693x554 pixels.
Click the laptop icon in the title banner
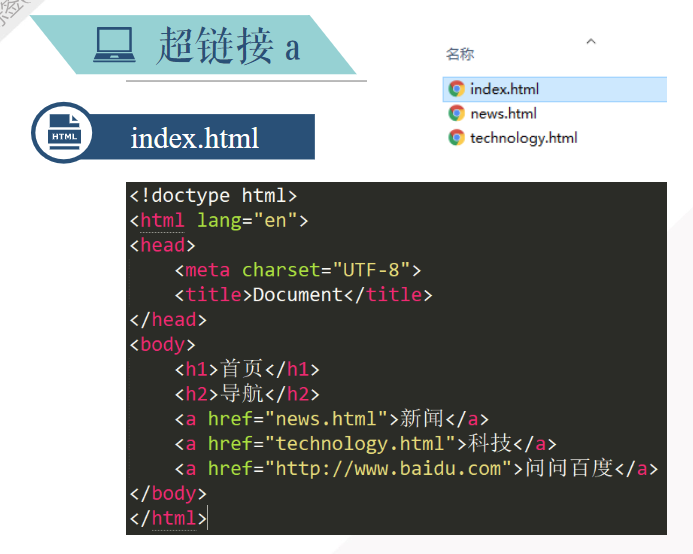[x=114, y=45]
